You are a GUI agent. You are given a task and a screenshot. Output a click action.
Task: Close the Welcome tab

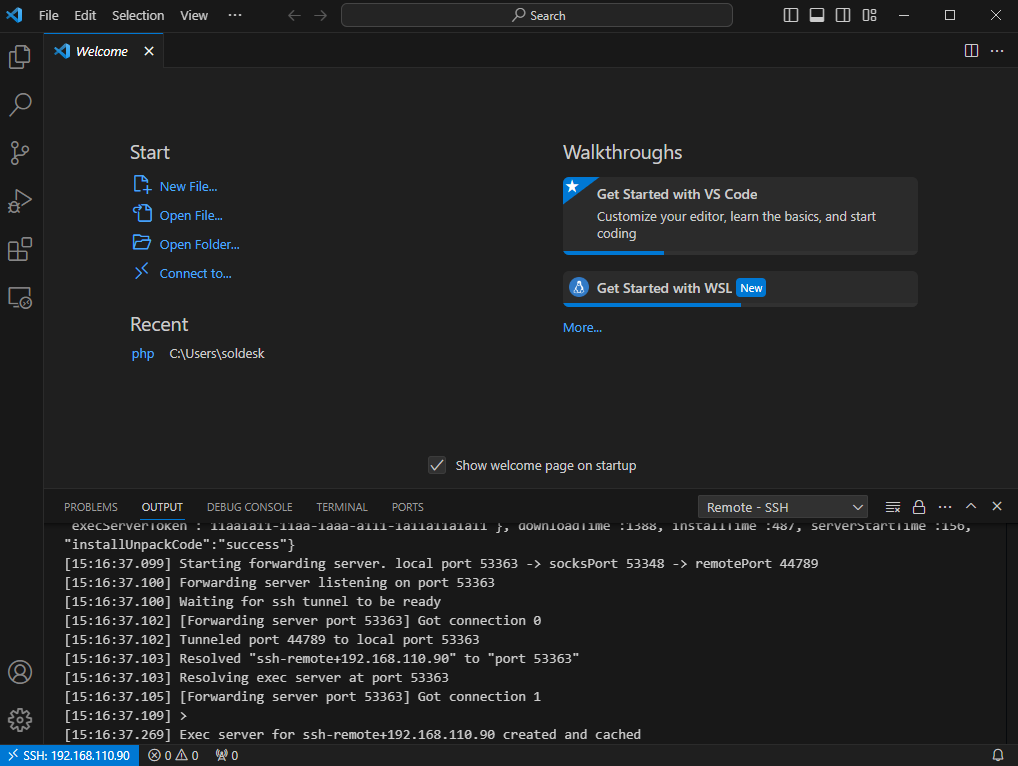click(149, 51)
